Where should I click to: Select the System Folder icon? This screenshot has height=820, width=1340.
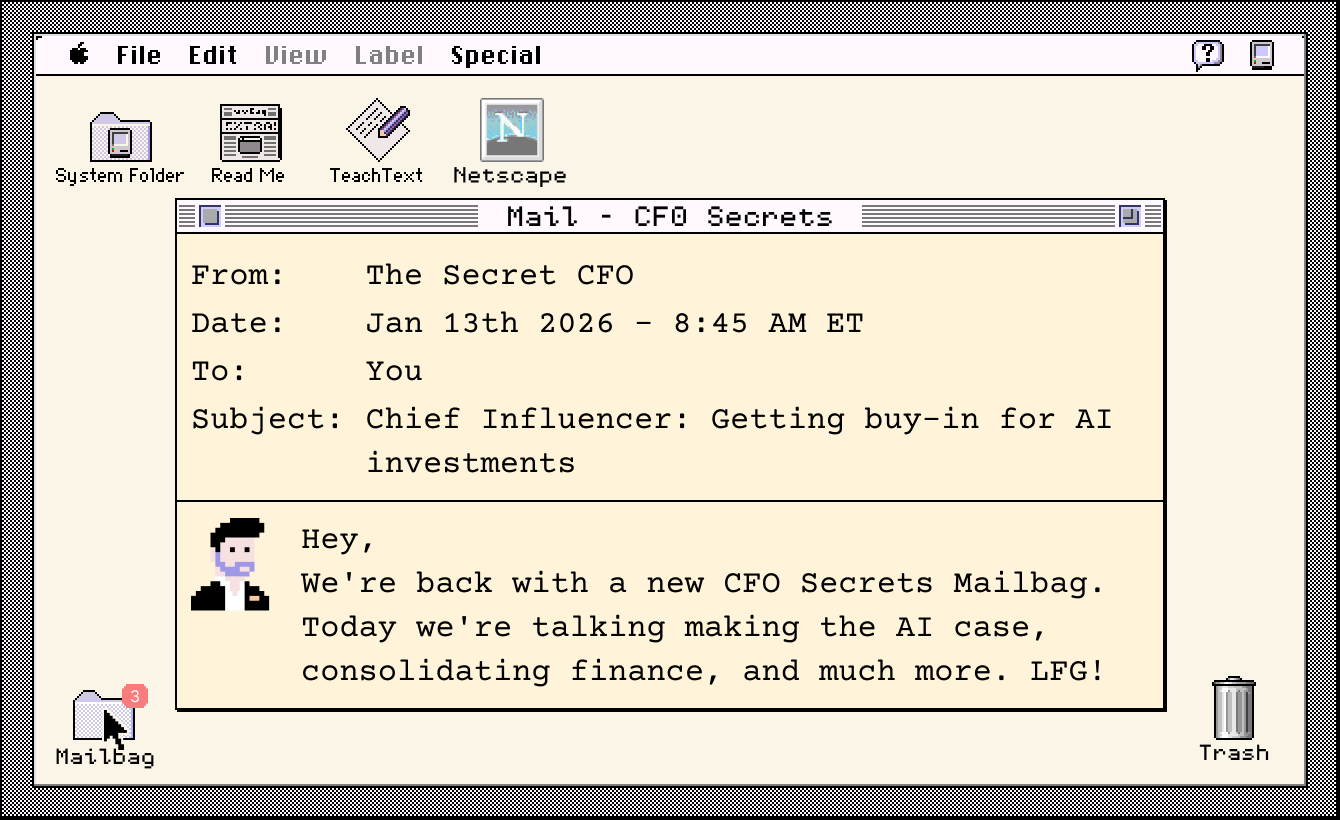[120, 137]
